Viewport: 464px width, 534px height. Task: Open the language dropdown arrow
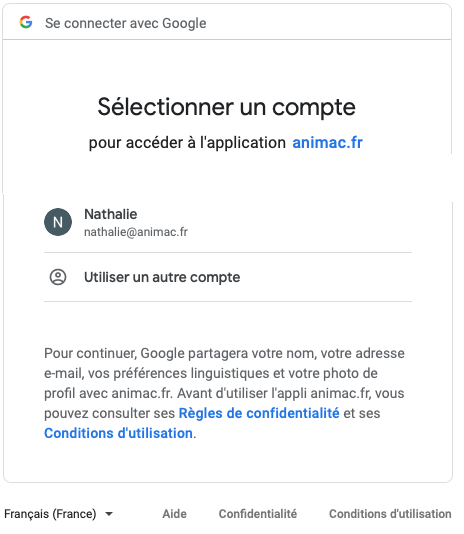tap(109, 514)
